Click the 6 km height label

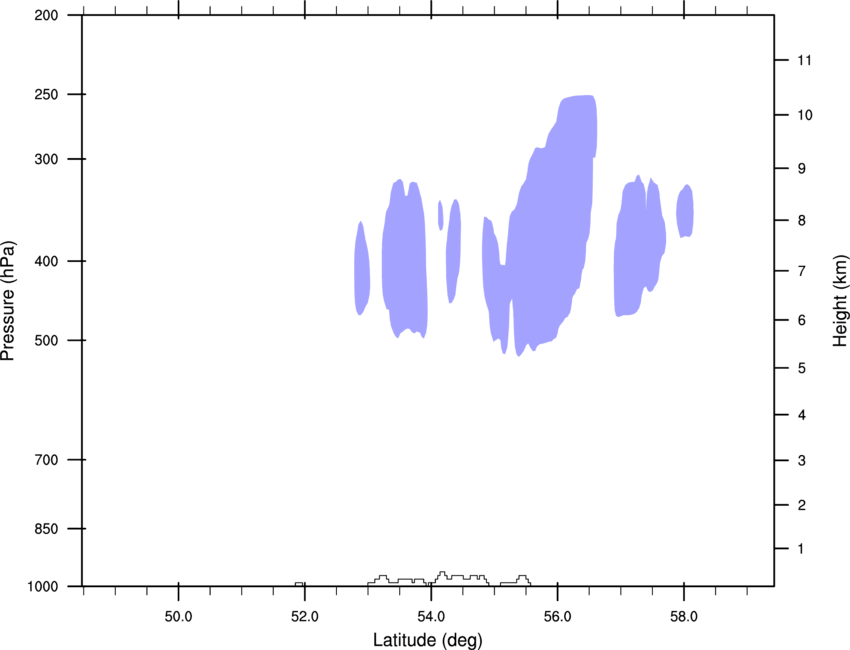[x=801, y=320]
